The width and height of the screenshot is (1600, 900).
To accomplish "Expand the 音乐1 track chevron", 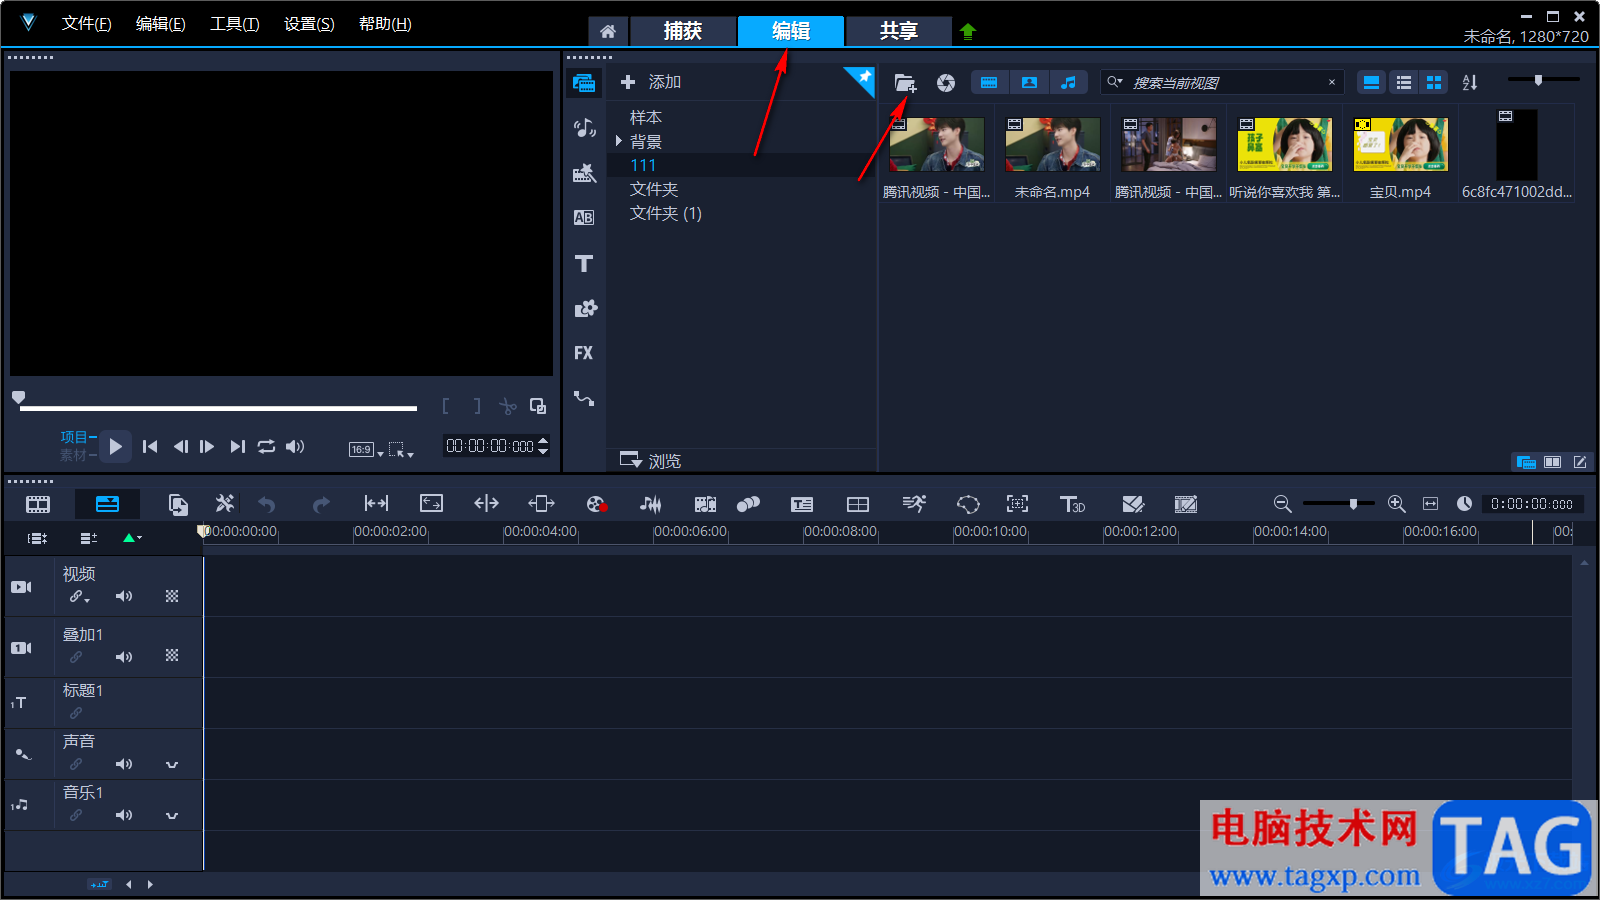I will click(172, 816).
